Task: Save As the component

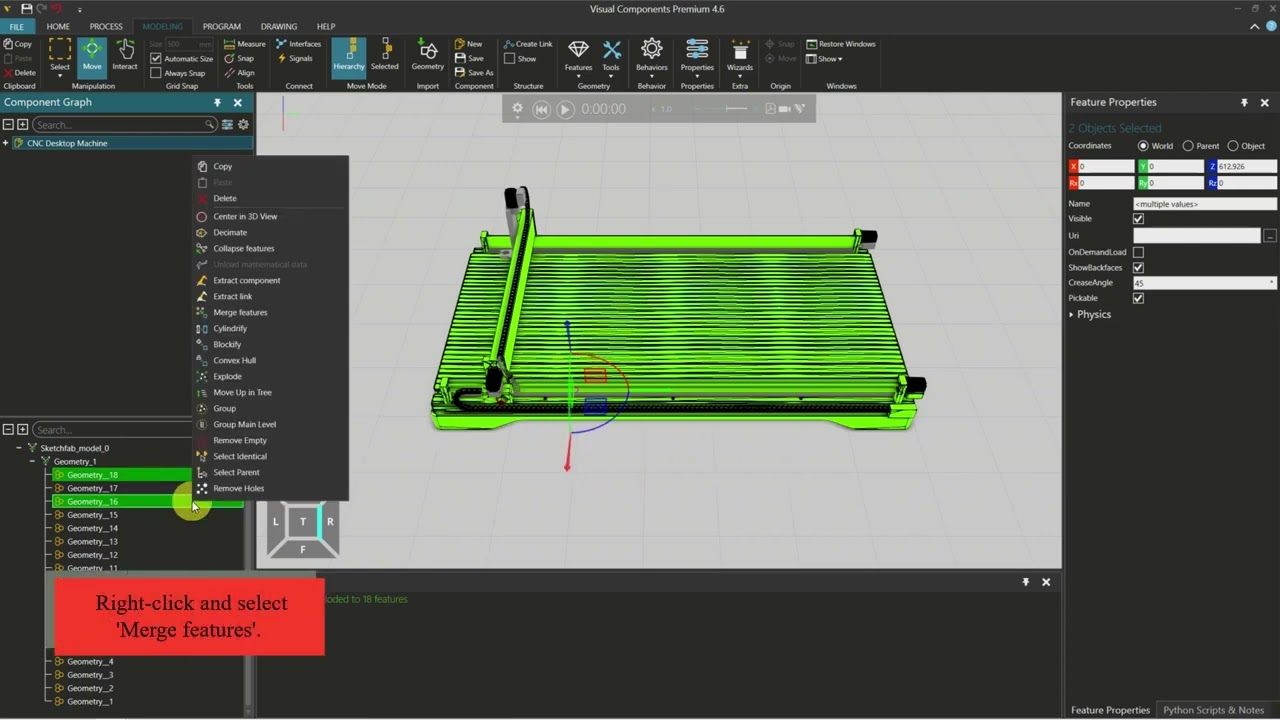Action: coord(474,73)
